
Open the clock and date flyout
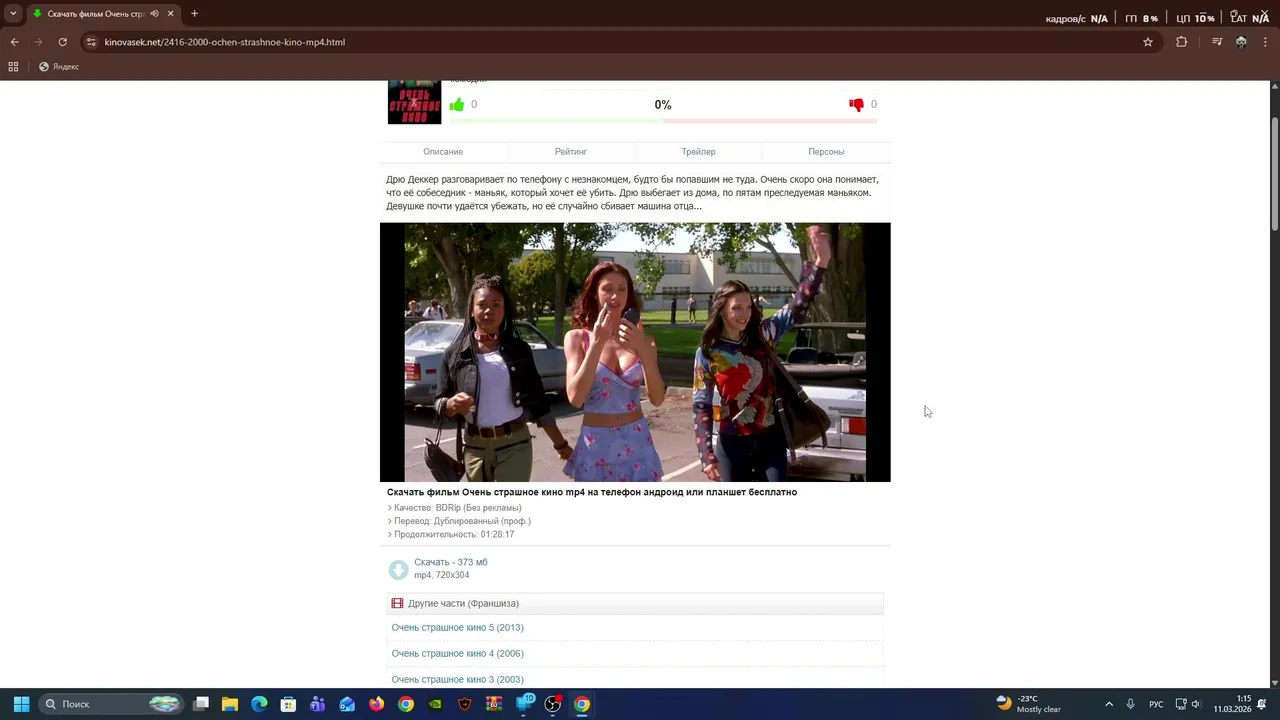[x=1232, y=704]
